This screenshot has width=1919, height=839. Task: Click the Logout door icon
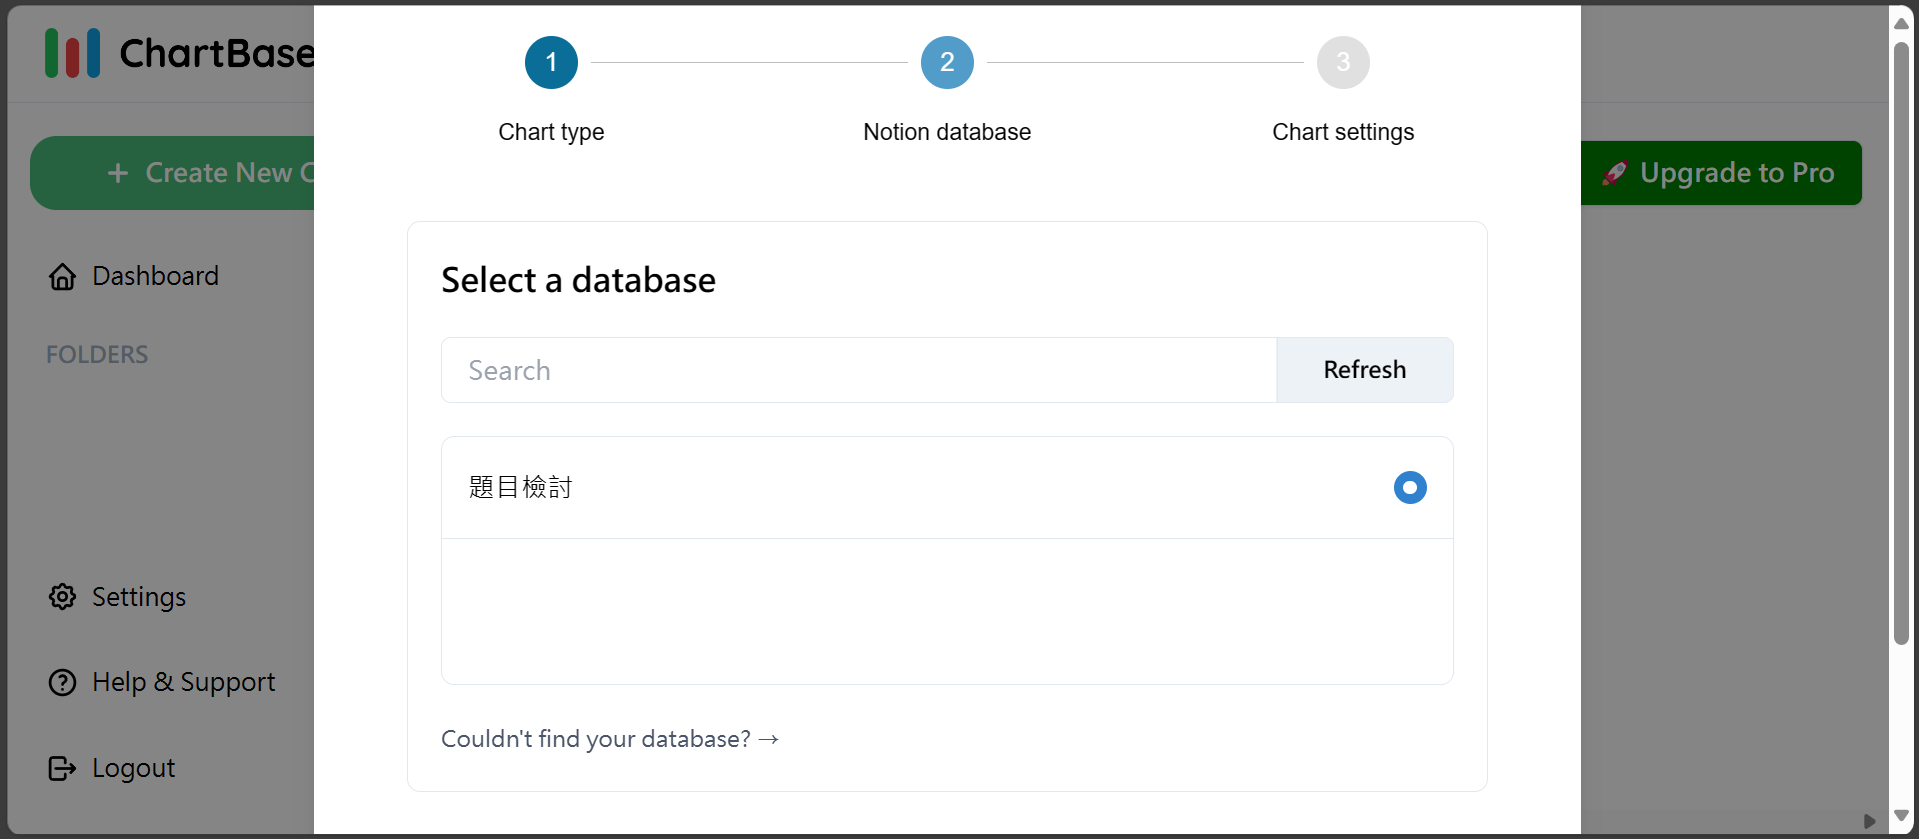(x=62, y=768)
